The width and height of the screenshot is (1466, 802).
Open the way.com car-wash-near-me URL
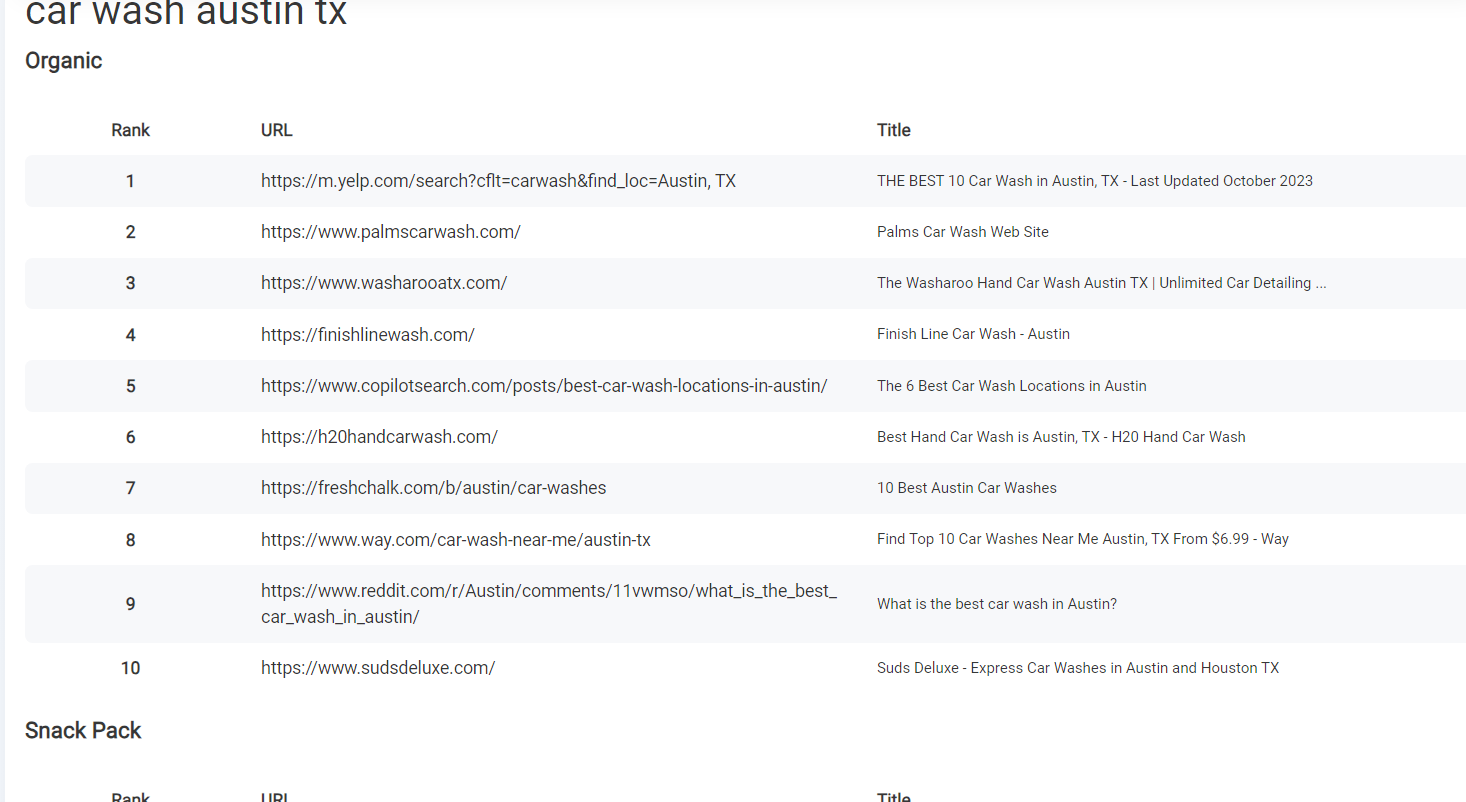pyautogui.click(x=456, y=540)
